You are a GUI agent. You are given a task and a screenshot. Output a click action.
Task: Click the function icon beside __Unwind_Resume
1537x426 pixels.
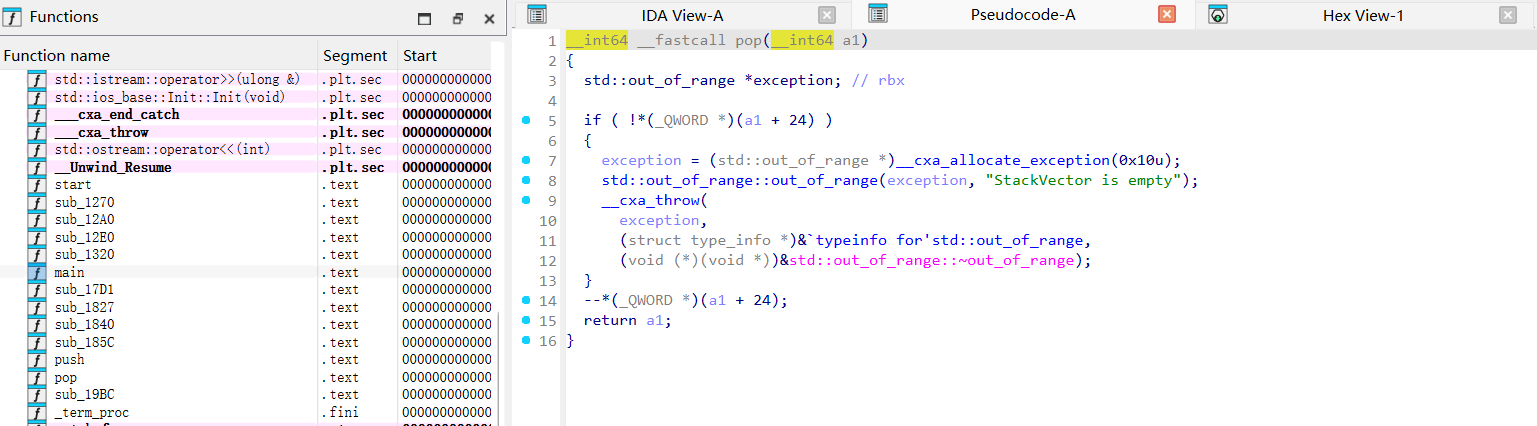coord(36,167)
